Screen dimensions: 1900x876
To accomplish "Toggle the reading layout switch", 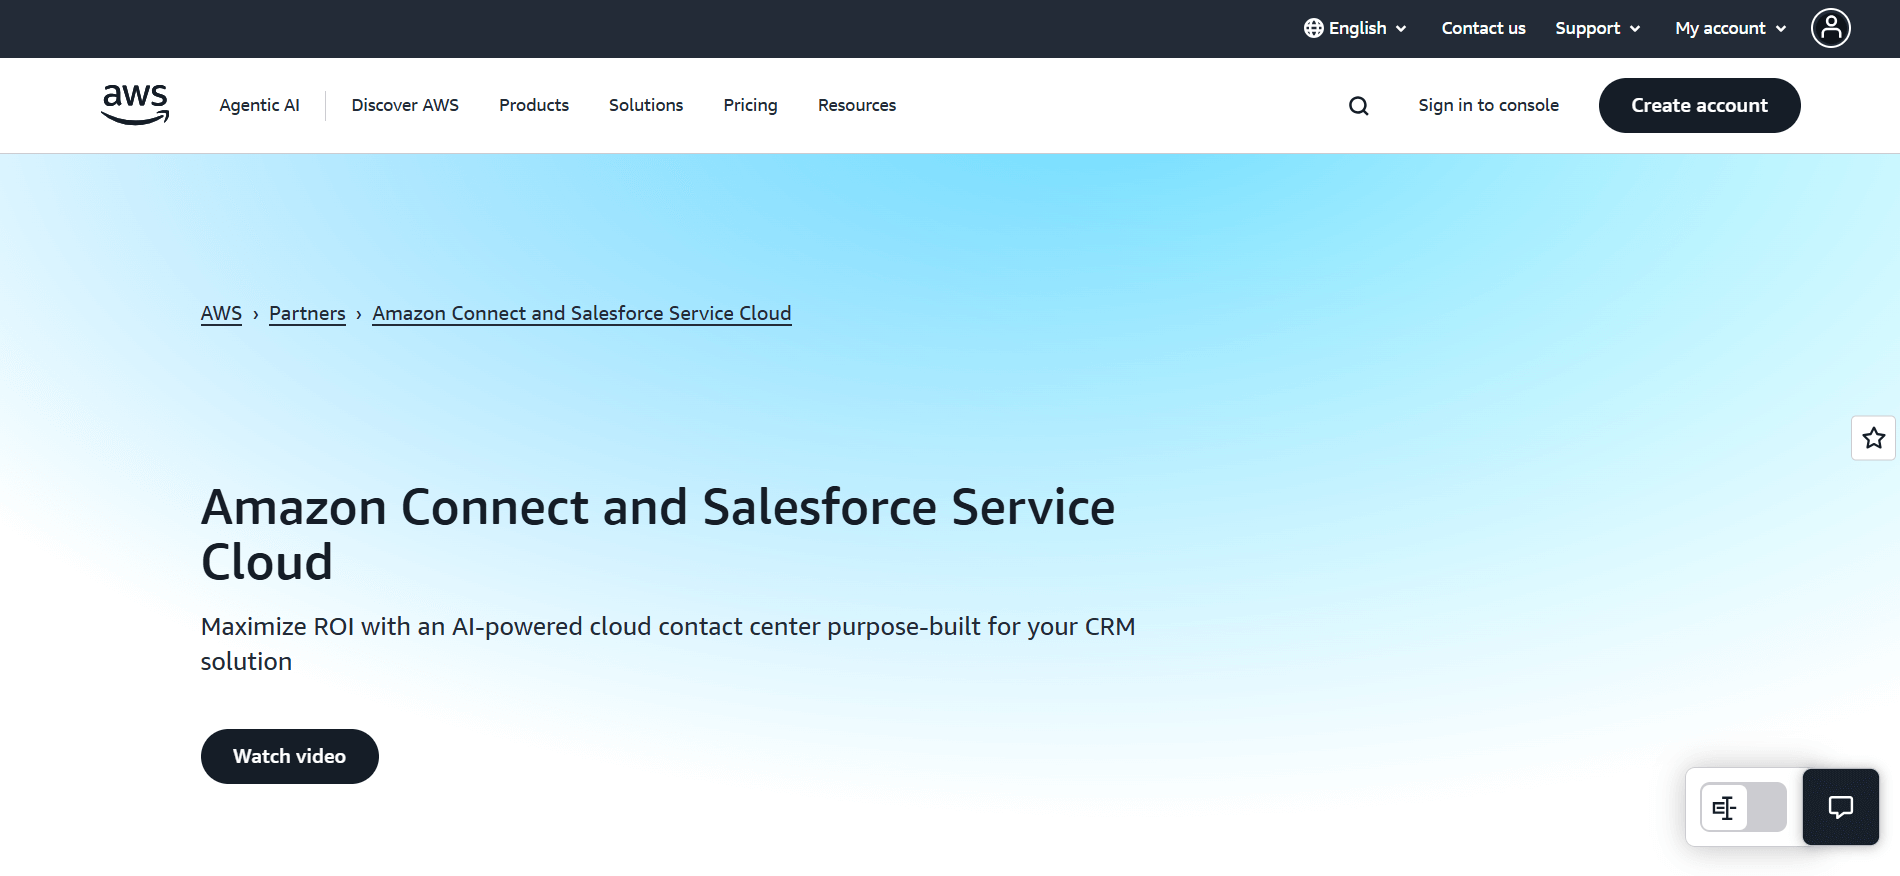I will 1743,807.
